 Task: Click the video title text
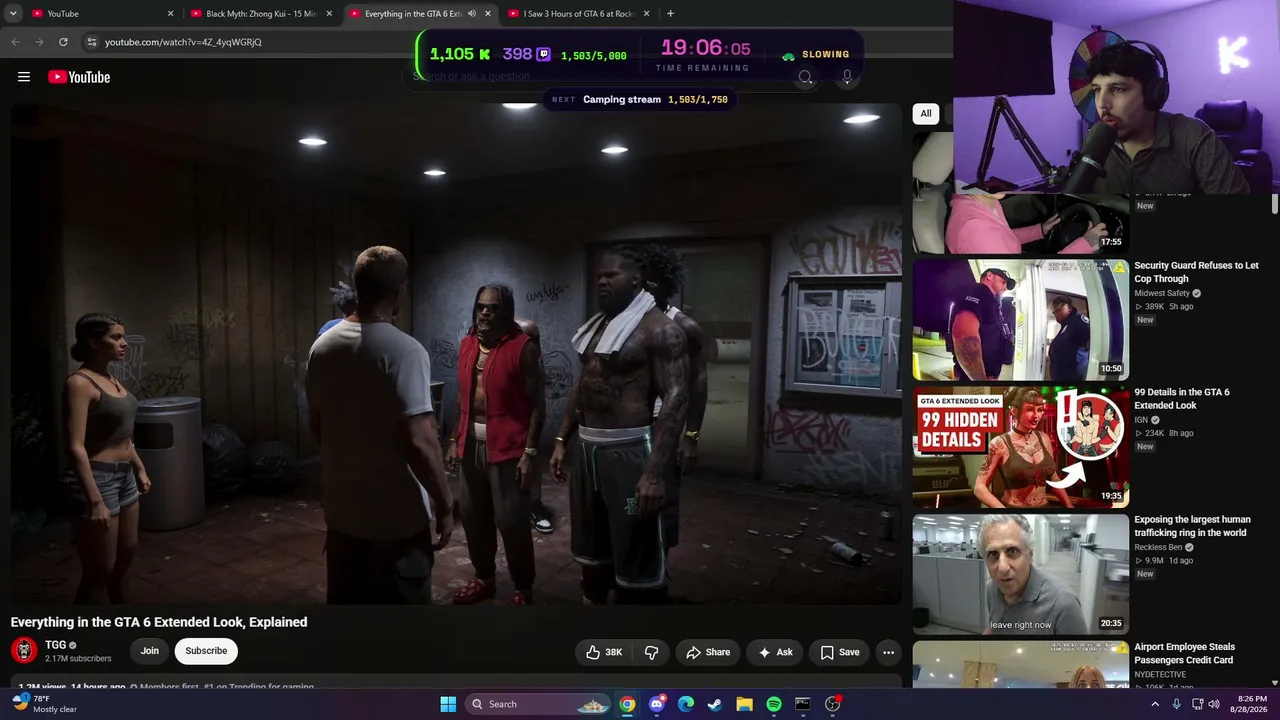pos(159,622)
